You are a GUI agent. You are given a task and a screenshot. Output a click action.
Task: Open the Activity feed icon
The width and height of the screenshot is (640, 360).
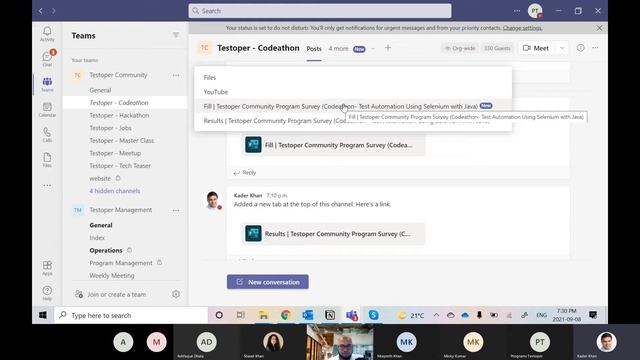[47, 34]
